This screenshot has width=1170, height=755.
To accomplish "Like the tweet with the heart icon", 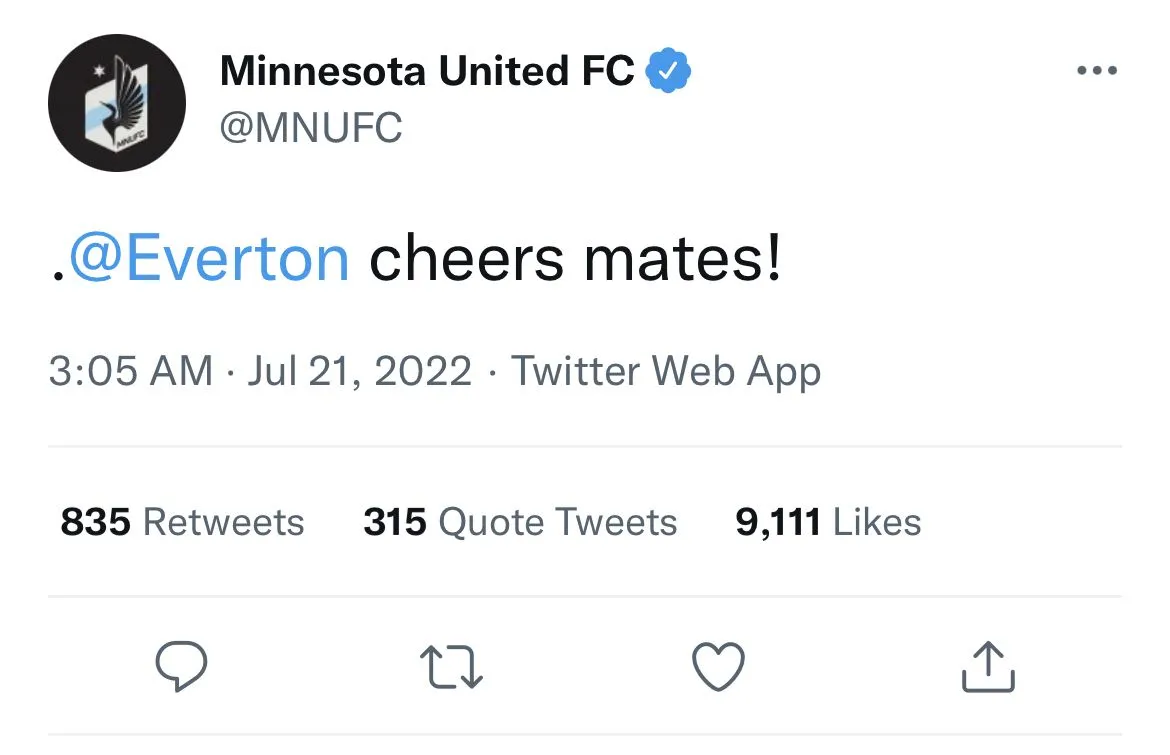I will click(719, 667).
